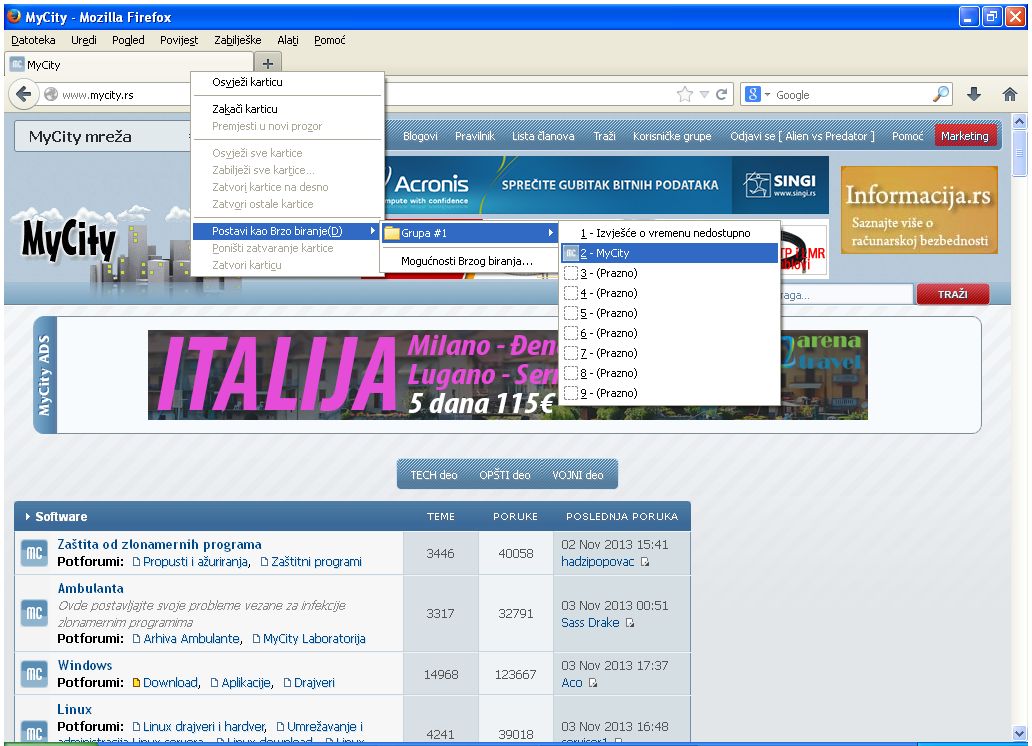1032x746 pixels.
Task: Open the Alati menu
Action: coord(288,40)
